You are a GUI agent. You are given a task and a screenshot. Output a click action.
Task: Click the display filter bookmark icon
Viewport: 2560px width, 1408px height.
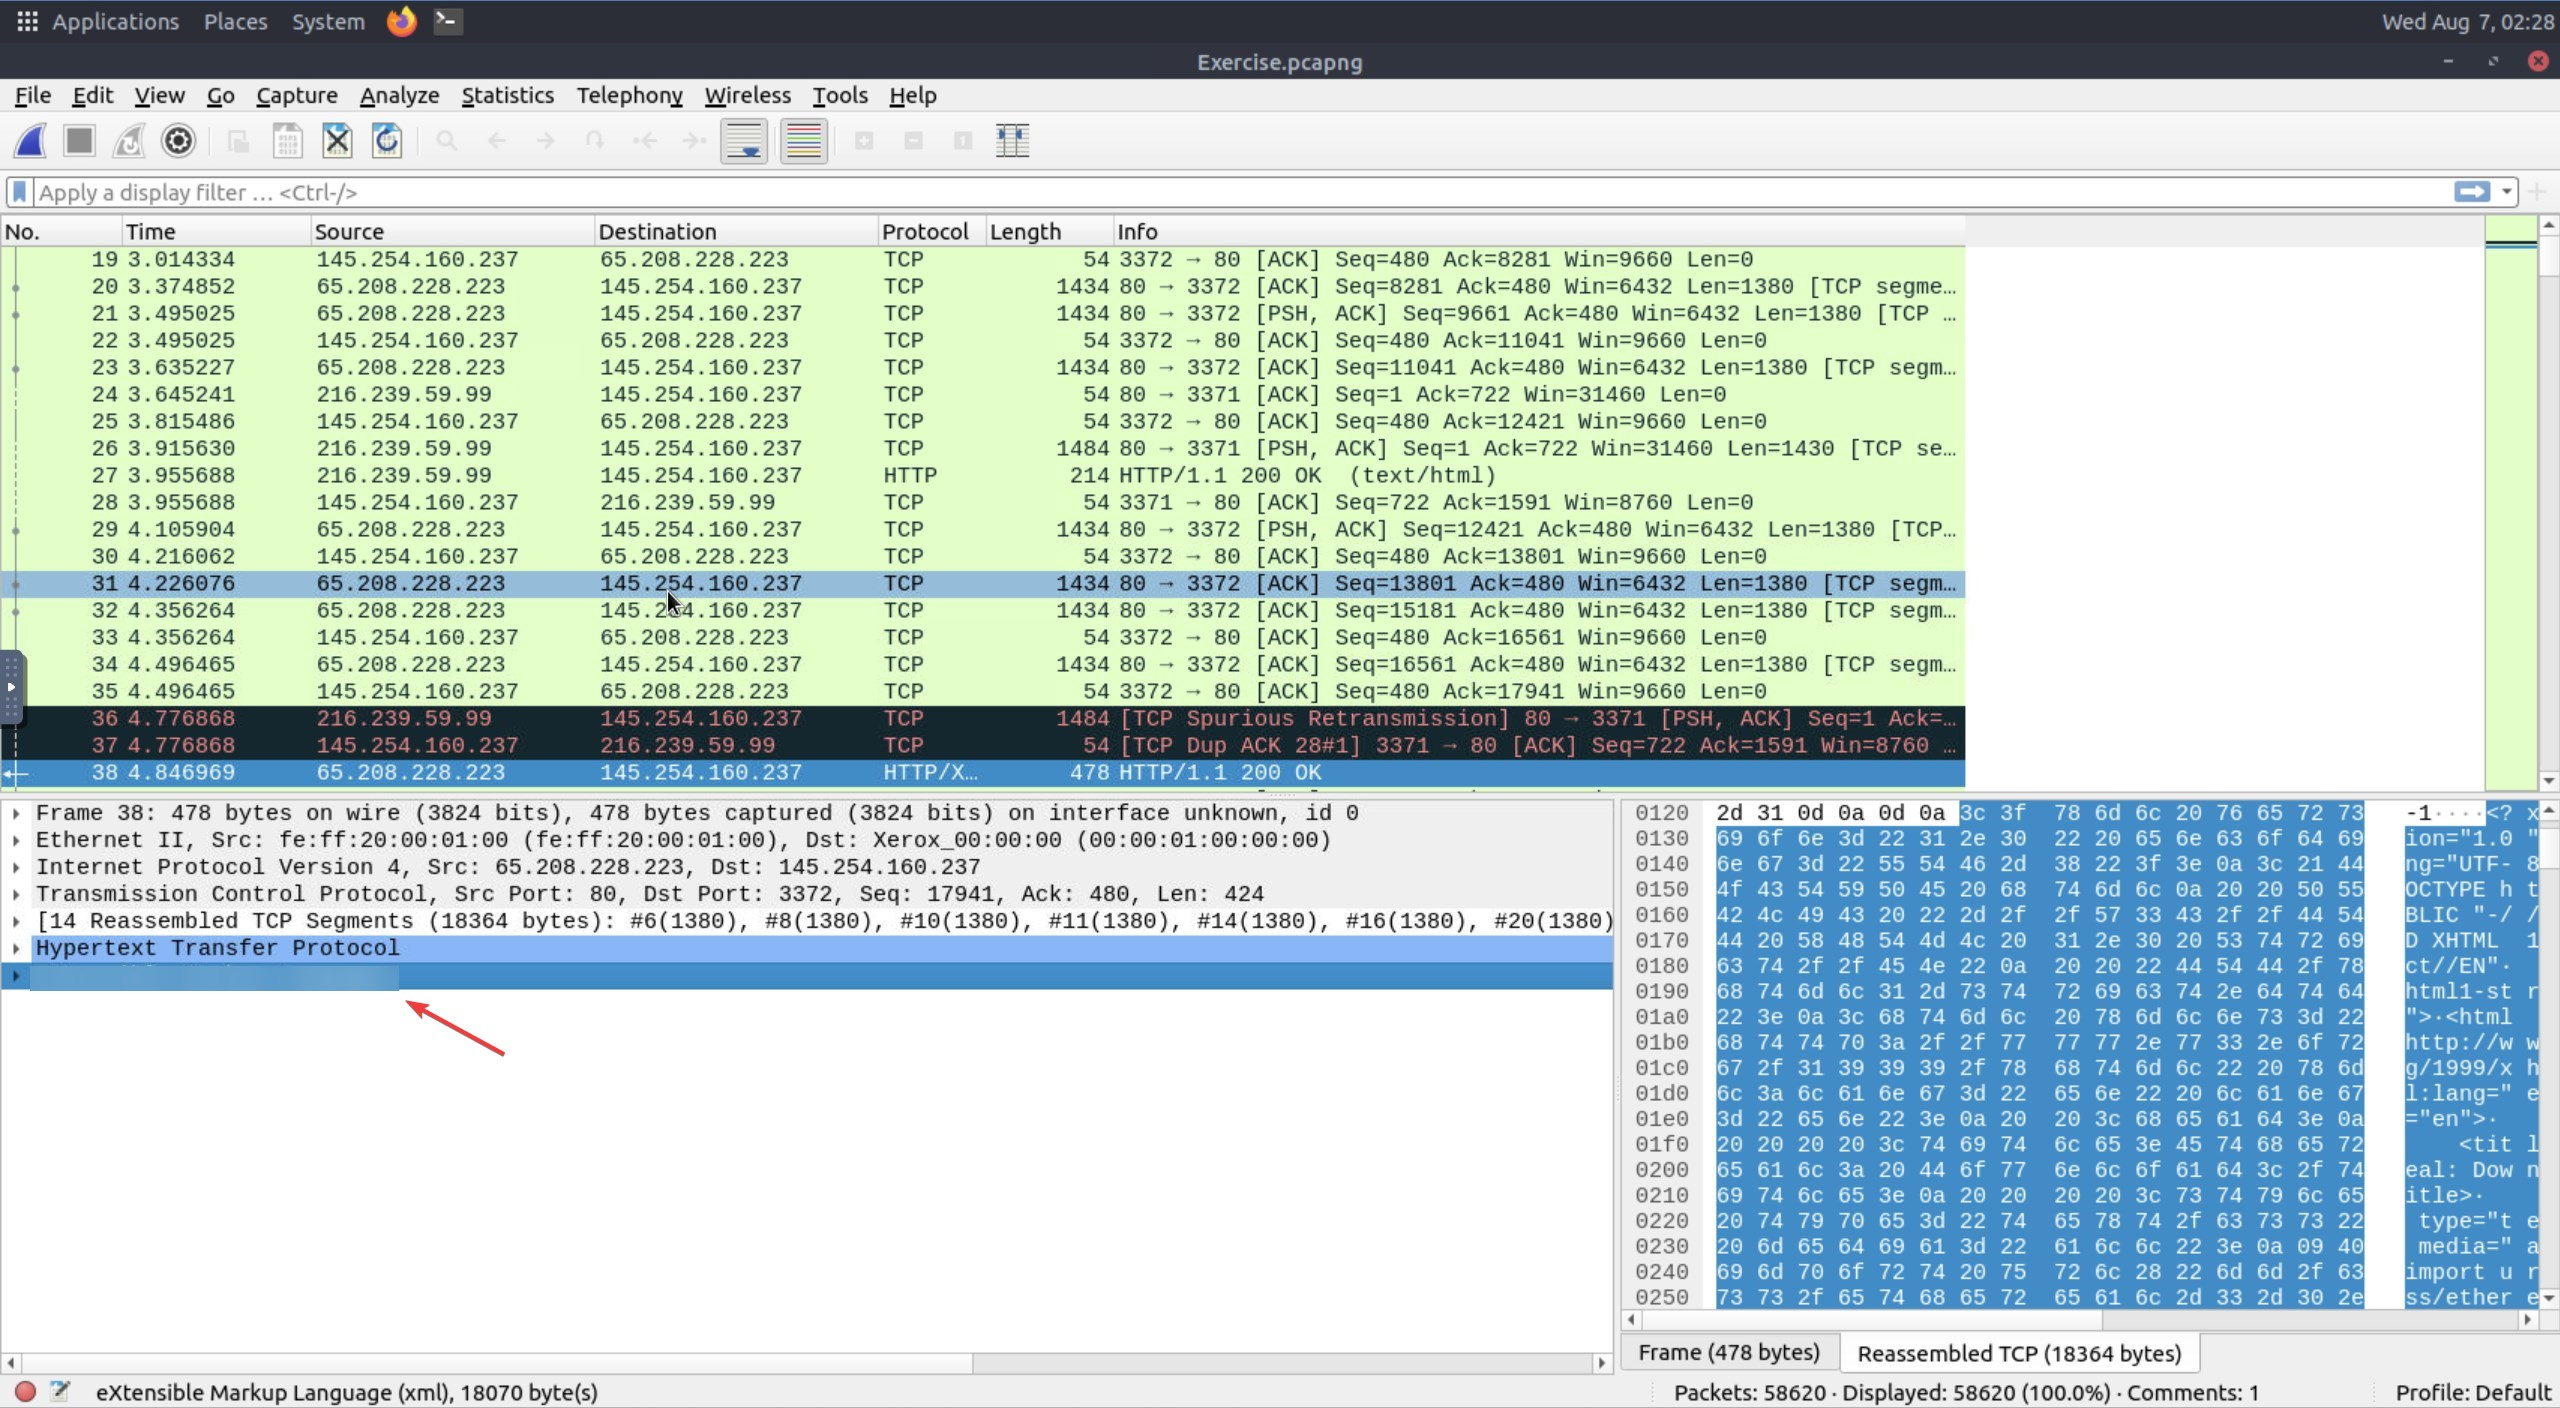click(x=19, y=192)
